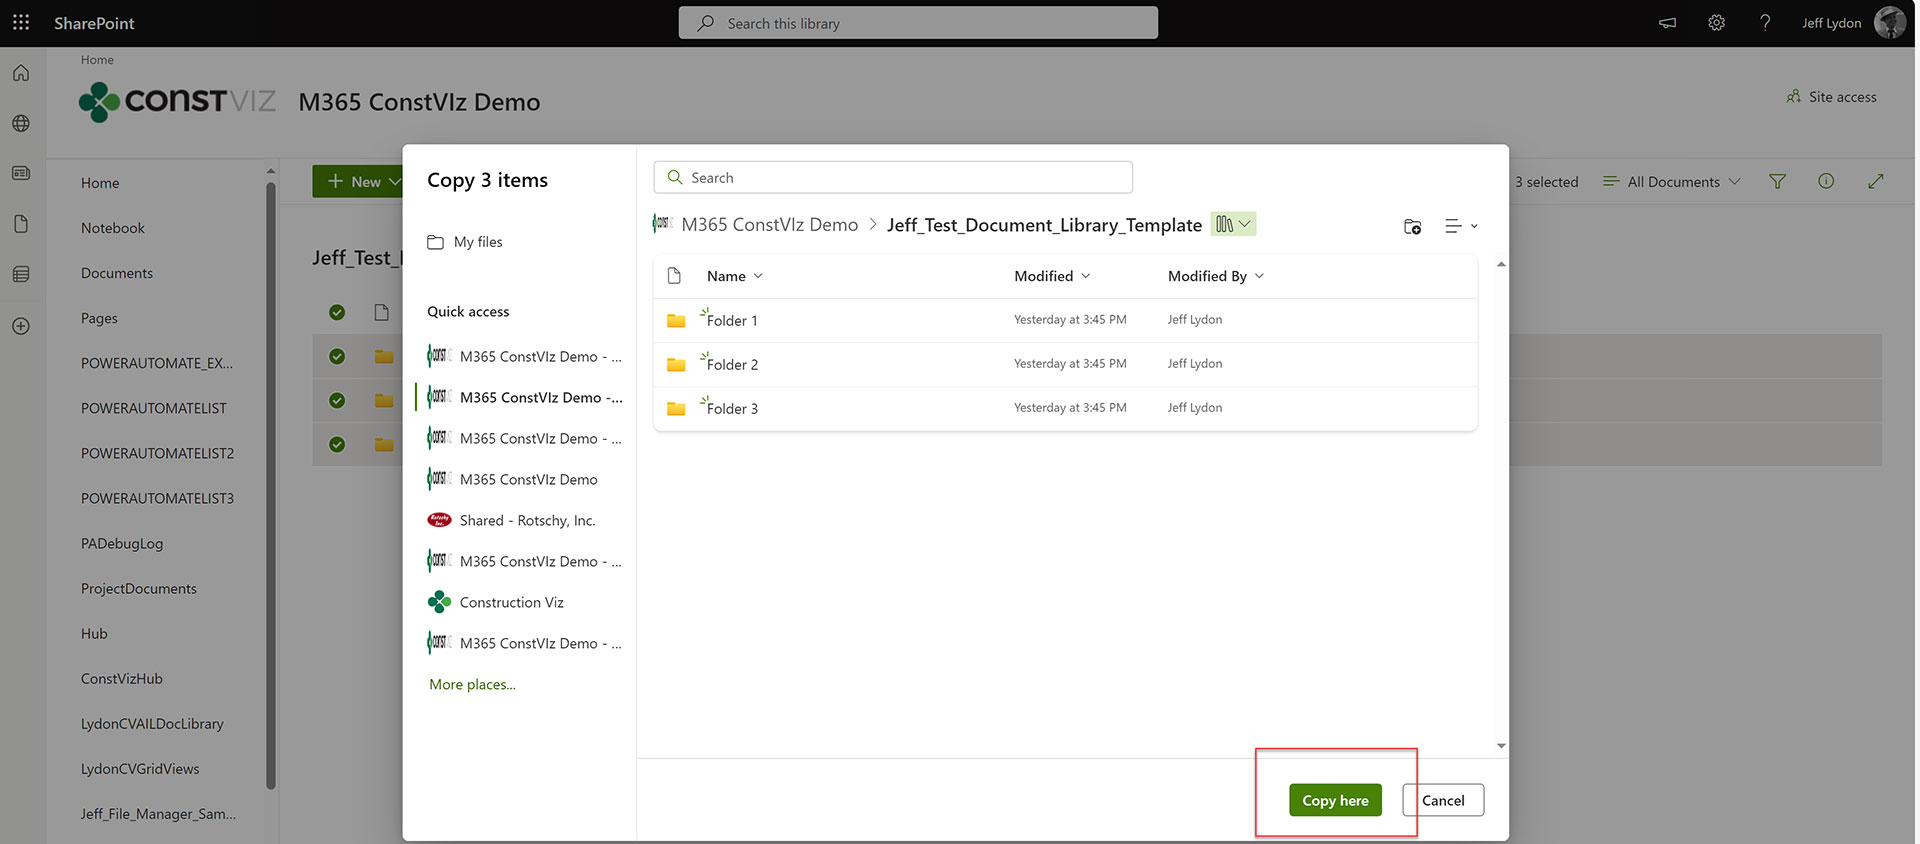Open the Name column sort dropdown
The width and height of the screenshot is (1920, 844).
735,276
